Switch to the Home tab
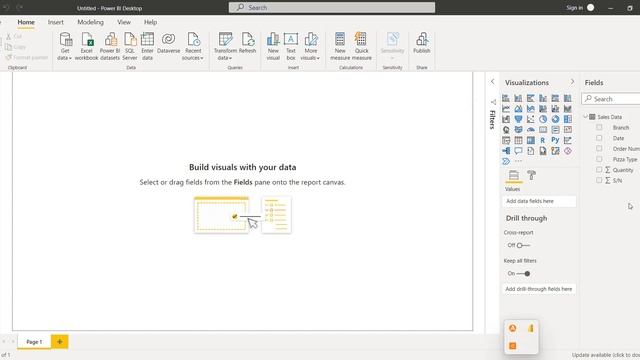The image size is (640, 360). pos(26,22)
